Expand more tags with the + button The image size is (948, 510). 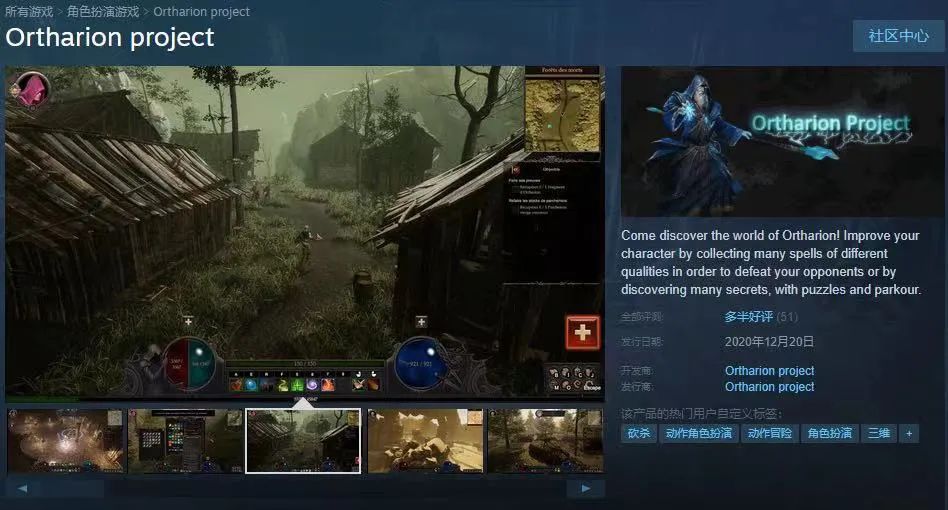908,433
